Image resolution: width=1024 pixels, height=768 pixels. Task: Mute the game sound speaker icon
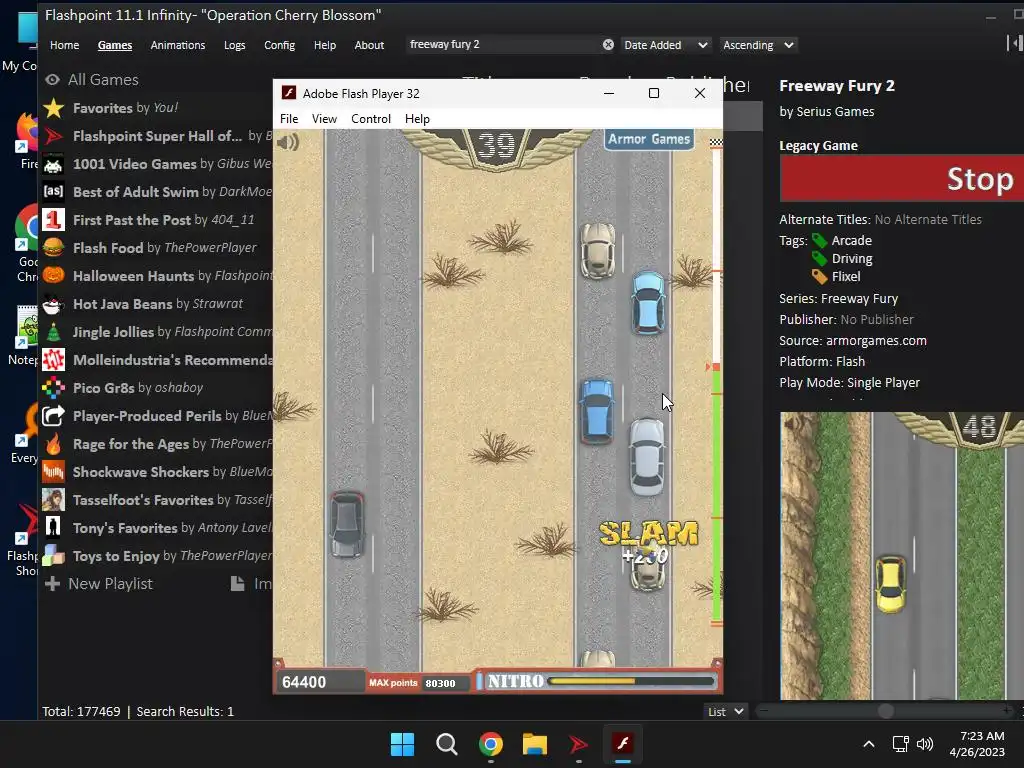[x=287, y=142]
